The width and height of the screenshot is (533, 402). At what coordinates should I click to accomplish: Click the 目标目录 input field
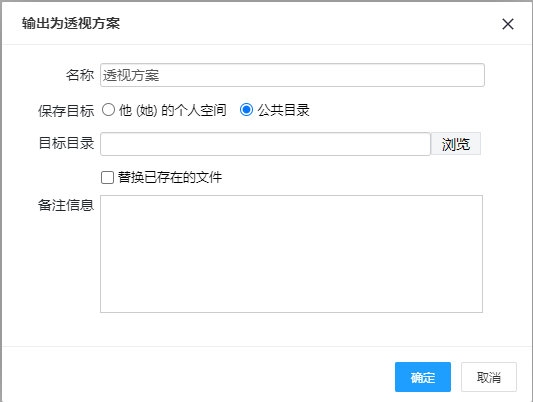tap(265, 144)
